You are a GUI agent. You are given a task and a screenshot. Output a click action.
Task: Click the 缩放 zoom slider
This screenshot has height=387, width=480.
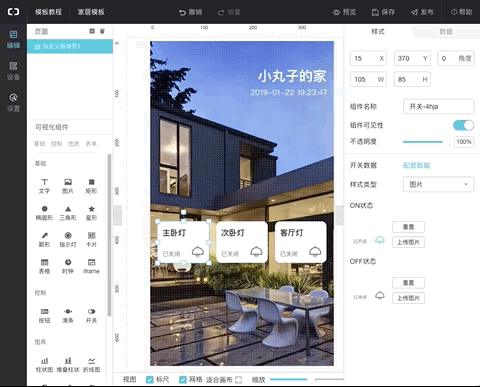pyautogui.click(x=307, y=379)
